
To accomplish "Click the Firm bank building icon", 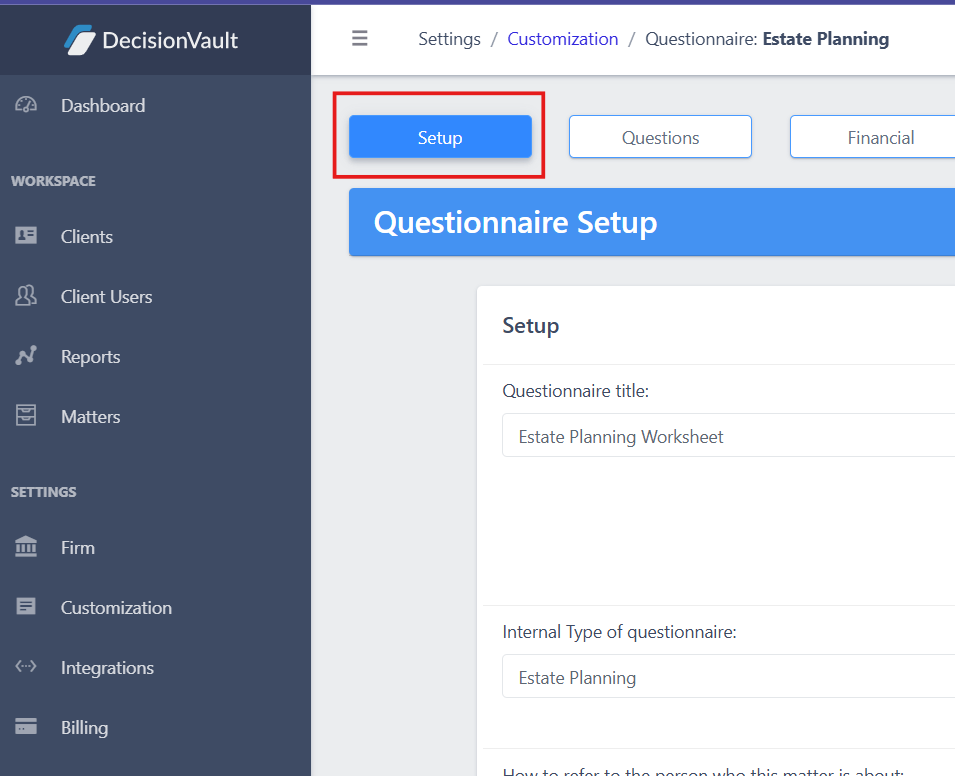I will [x=26, y=546].
